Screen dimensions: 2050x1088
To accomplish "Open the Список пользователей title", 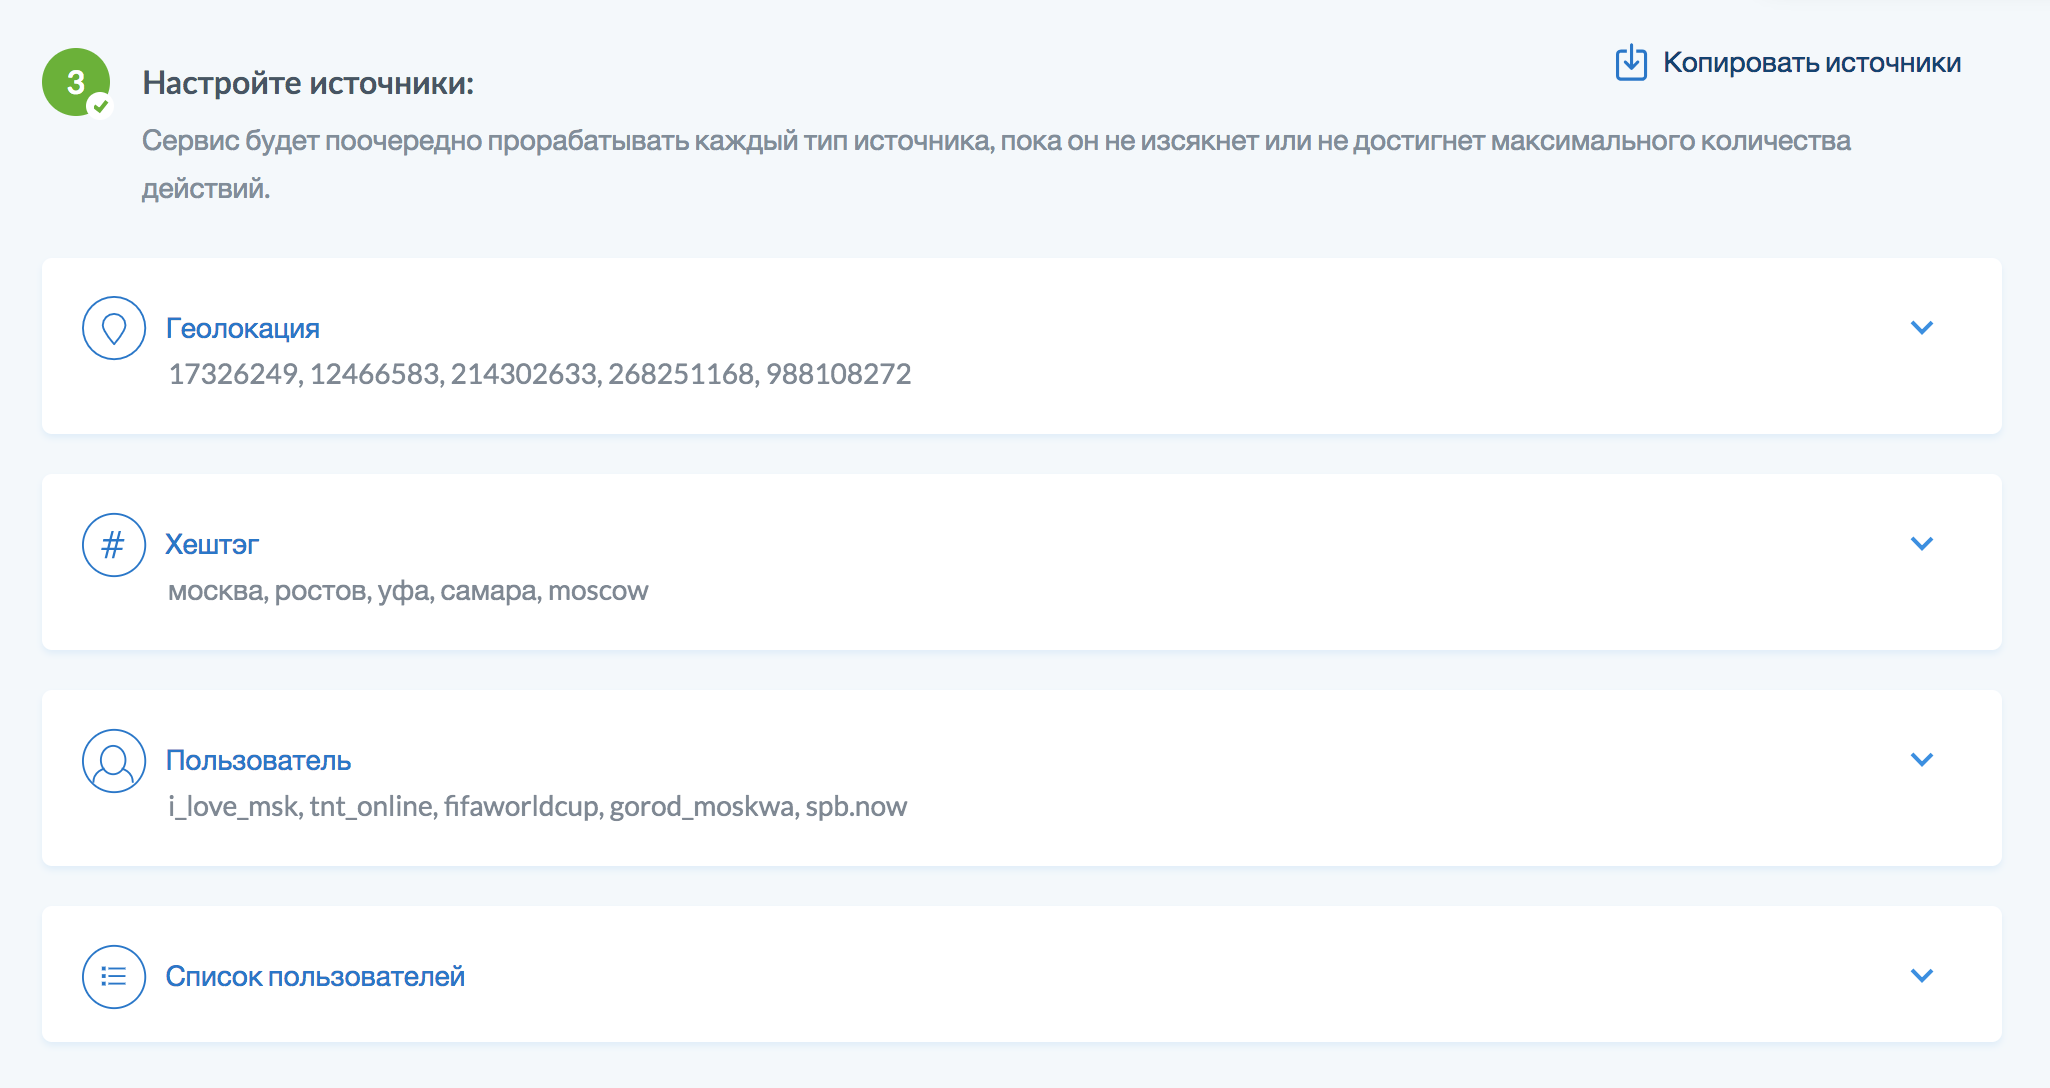I will click(315, 976).
